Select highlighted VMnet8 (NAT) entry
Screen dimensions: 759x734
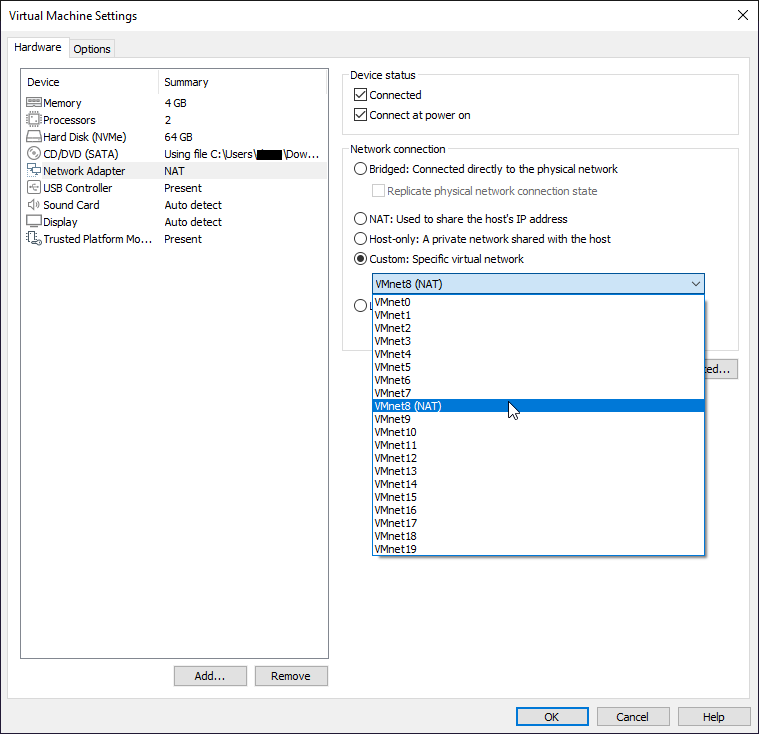click(538, 406)
